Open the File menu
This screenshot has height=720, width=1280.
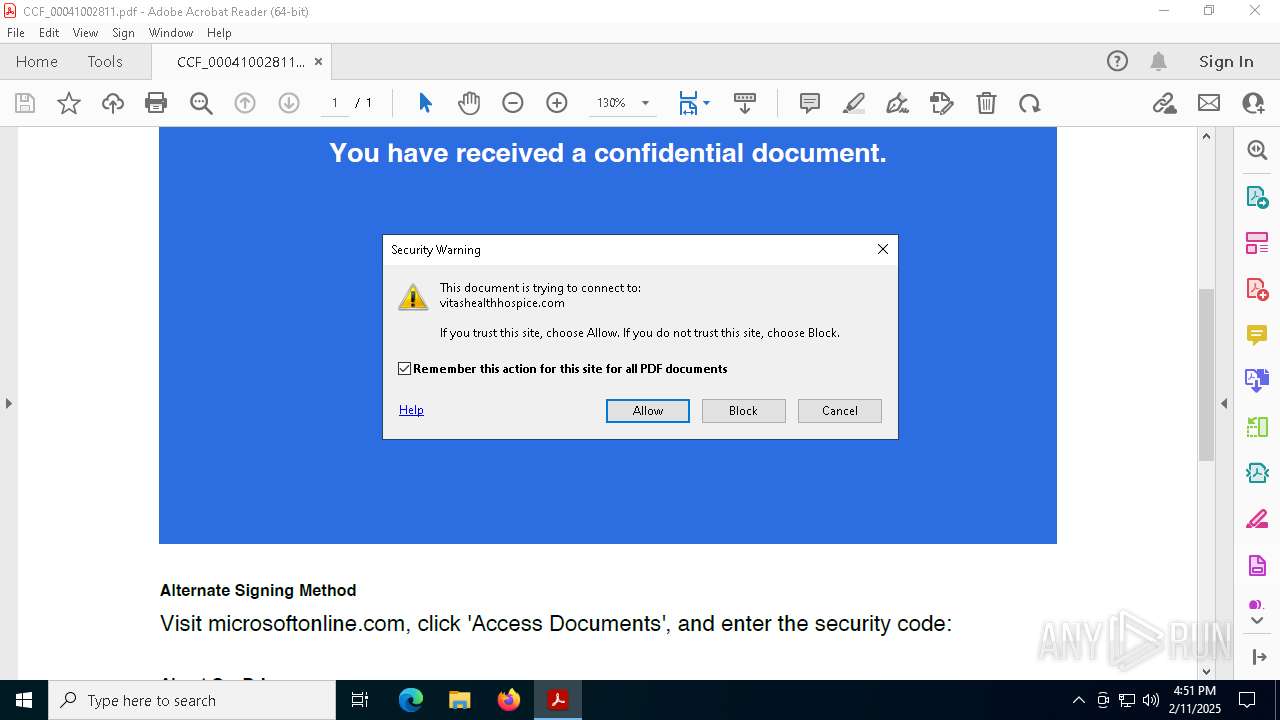[16, 32]
